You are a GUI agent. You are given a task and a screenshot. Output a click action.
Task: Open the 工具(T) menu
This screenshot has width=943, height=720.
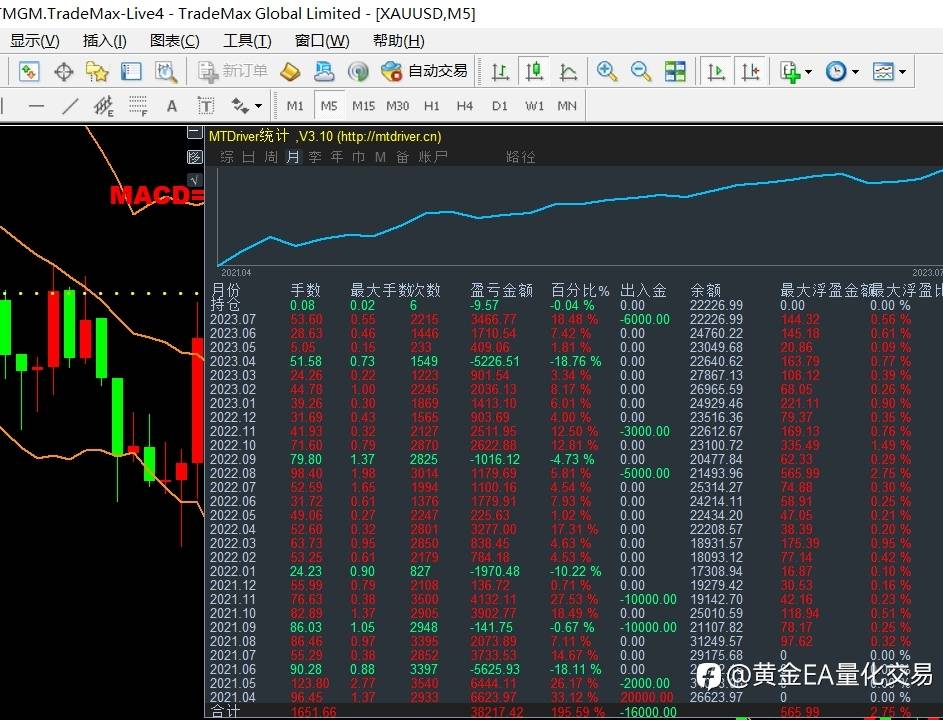[x=247, y=41]
